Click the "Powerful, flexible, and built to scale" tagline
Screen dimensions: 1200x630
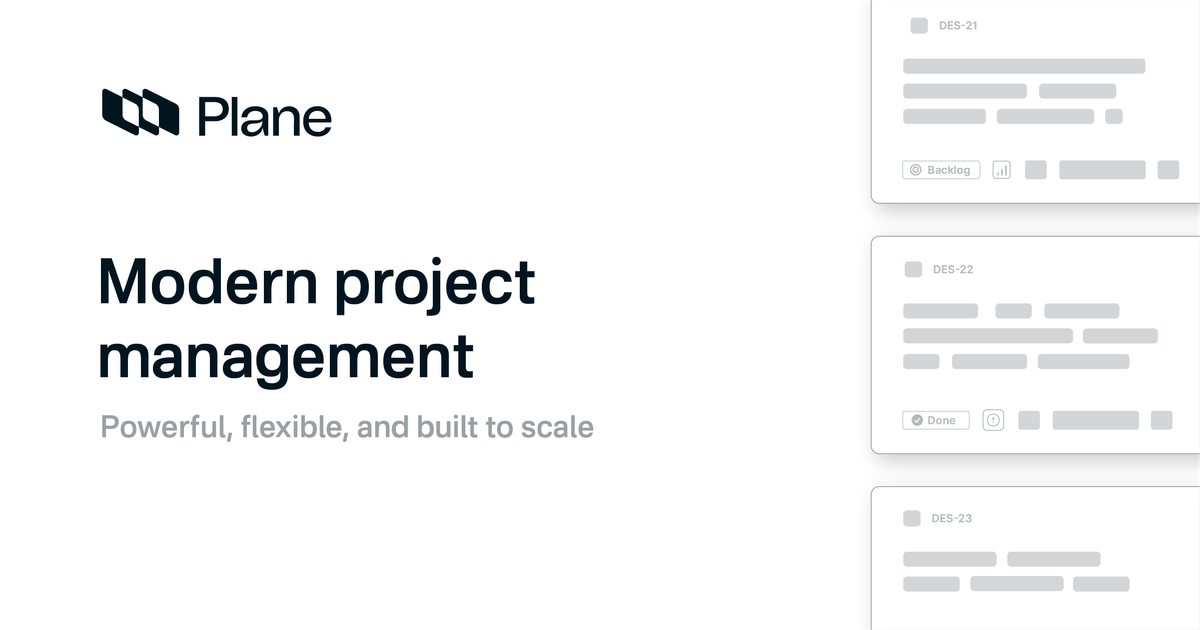click(x=347, y=427)
